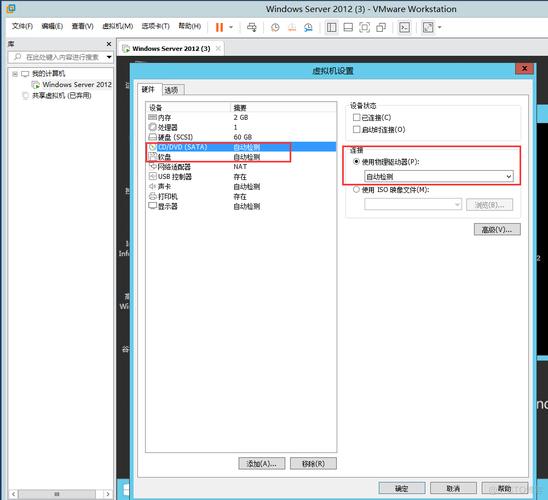Select the 显示器 device row

coord(241,206)
